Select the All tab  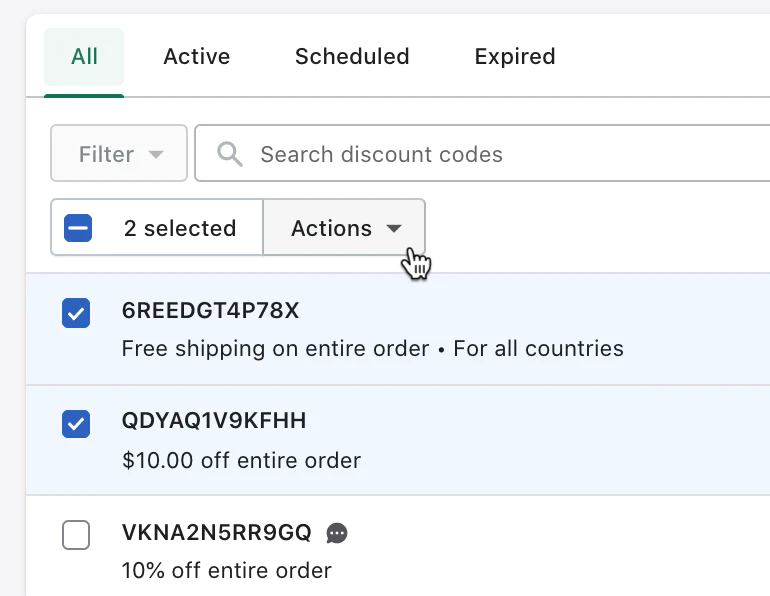point(85,57)
